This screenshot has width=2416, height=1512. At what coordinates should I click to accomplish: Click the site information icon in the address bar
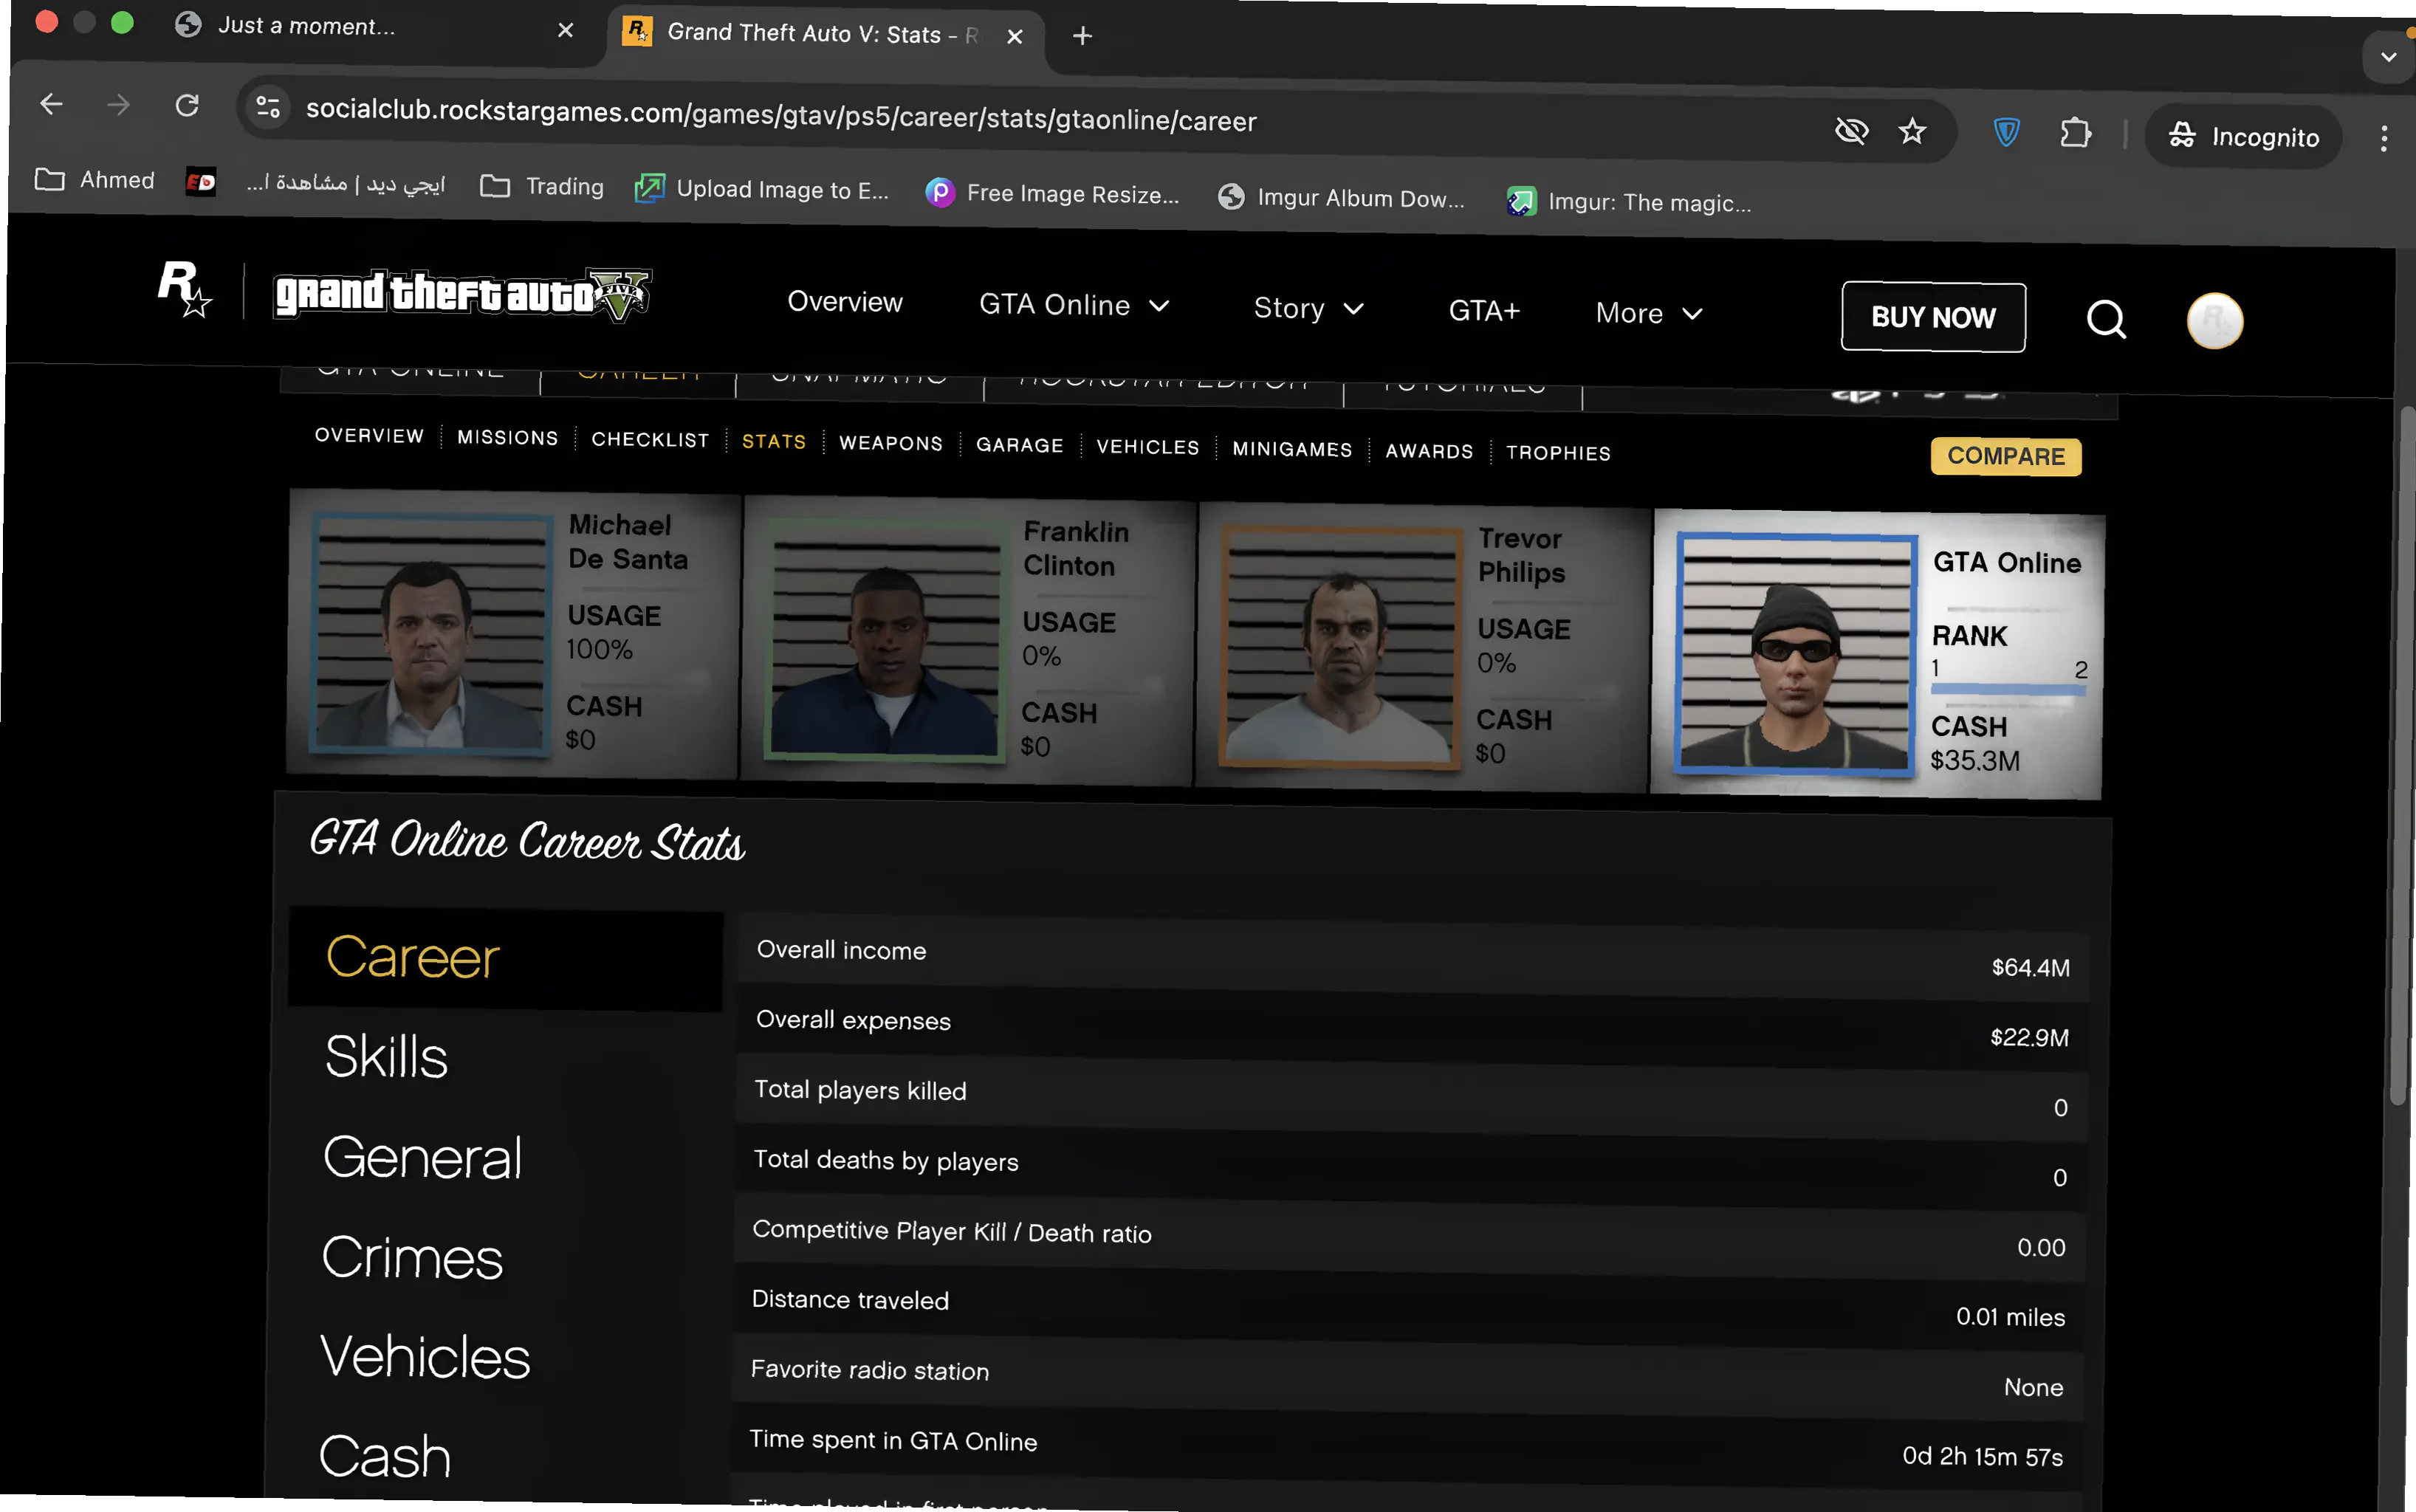tap(268, 107)
